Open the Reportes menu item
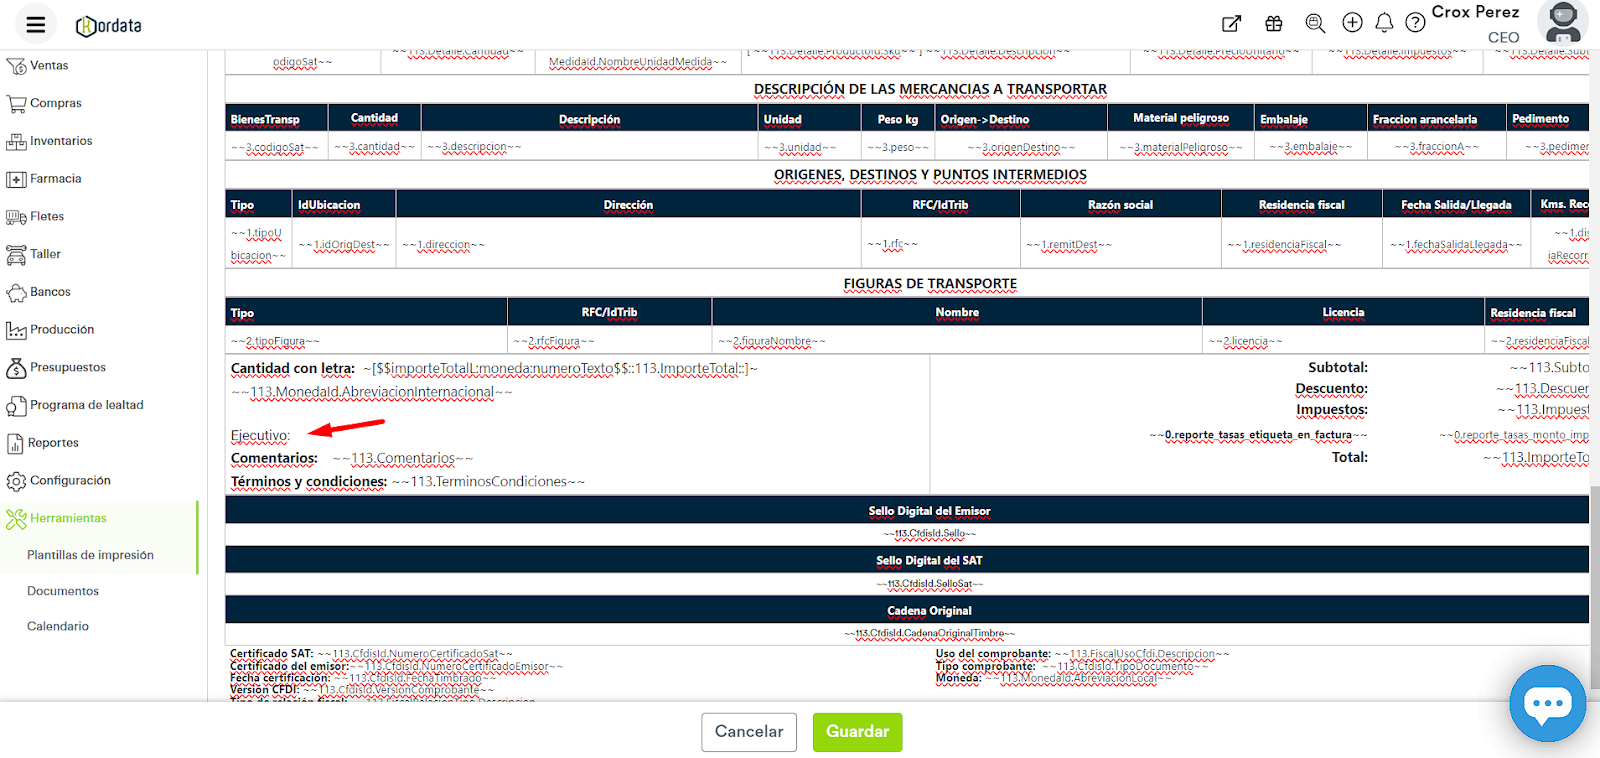Screen dimensions: 1600x758 [x=53, y=443]
